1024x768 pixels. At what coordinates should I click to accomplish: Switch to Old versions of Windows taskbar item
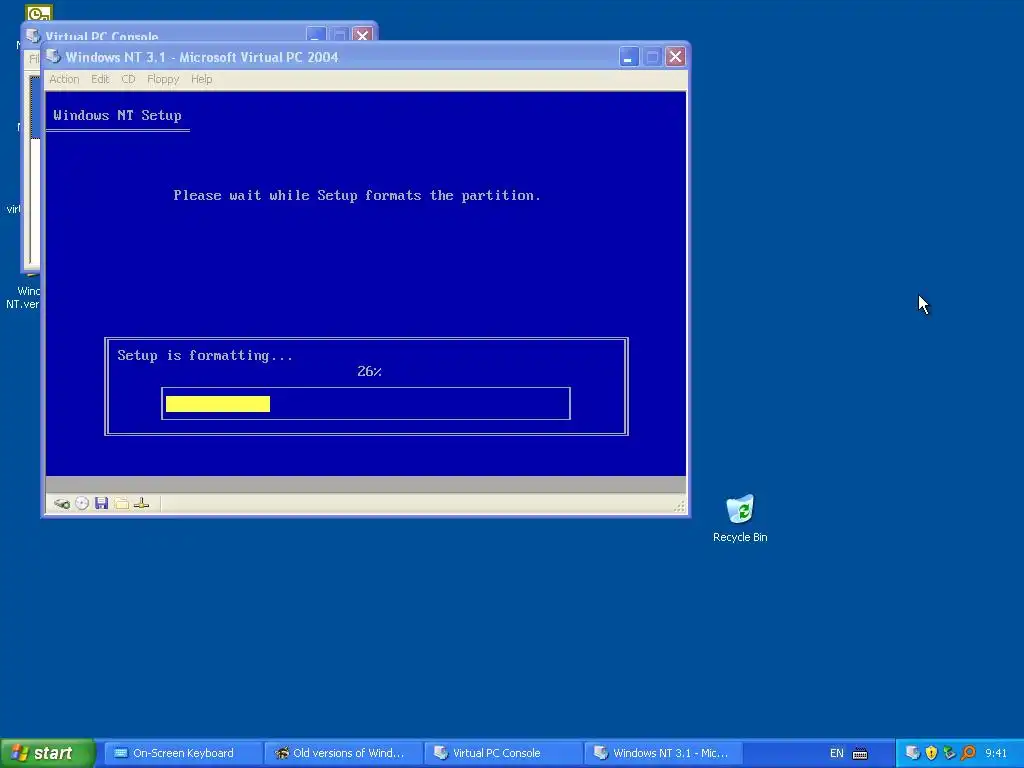tap(343, 753)
